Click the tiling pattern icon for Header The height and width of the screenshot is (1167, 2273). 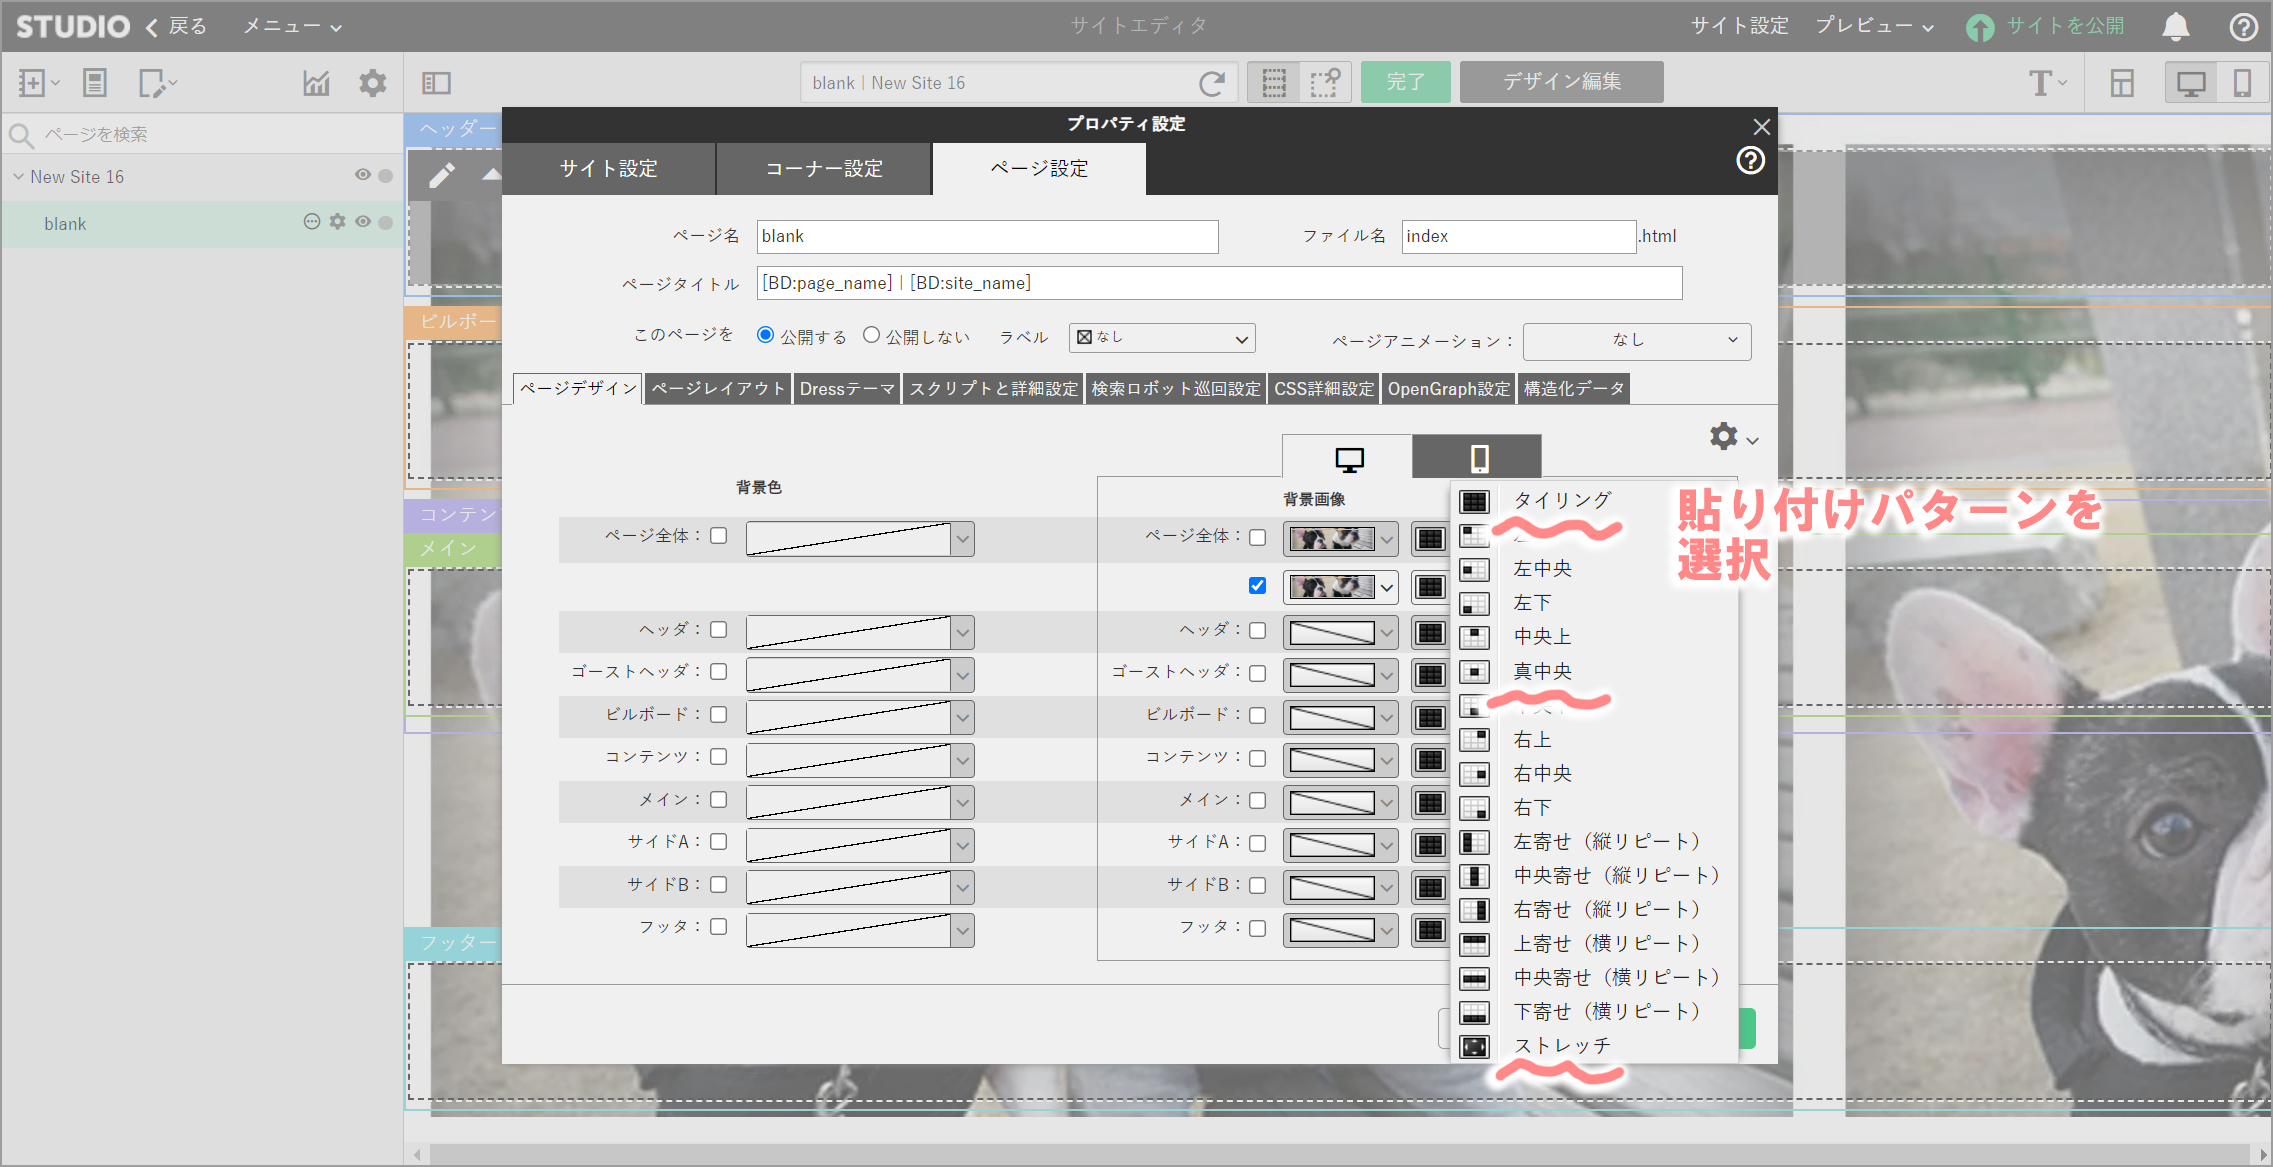1430,633
